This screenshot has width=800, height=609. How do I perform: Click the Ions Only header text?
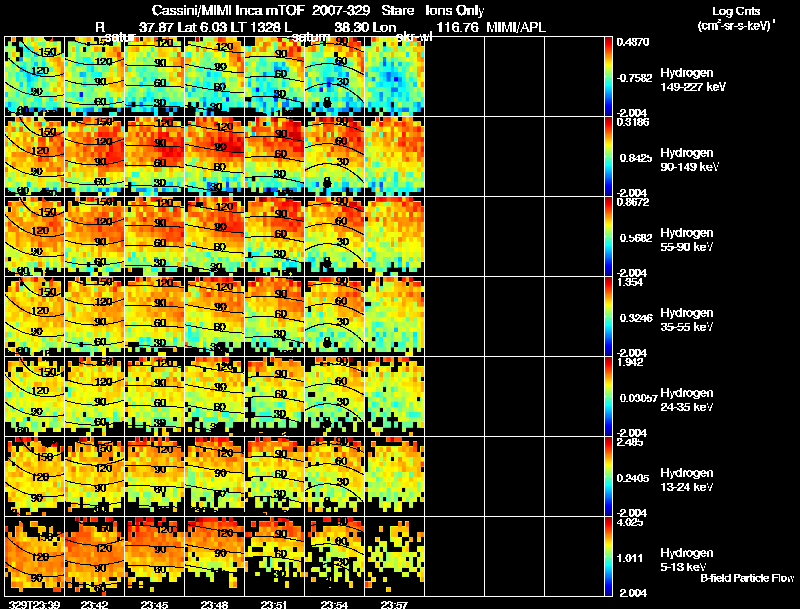click(455, 11)
